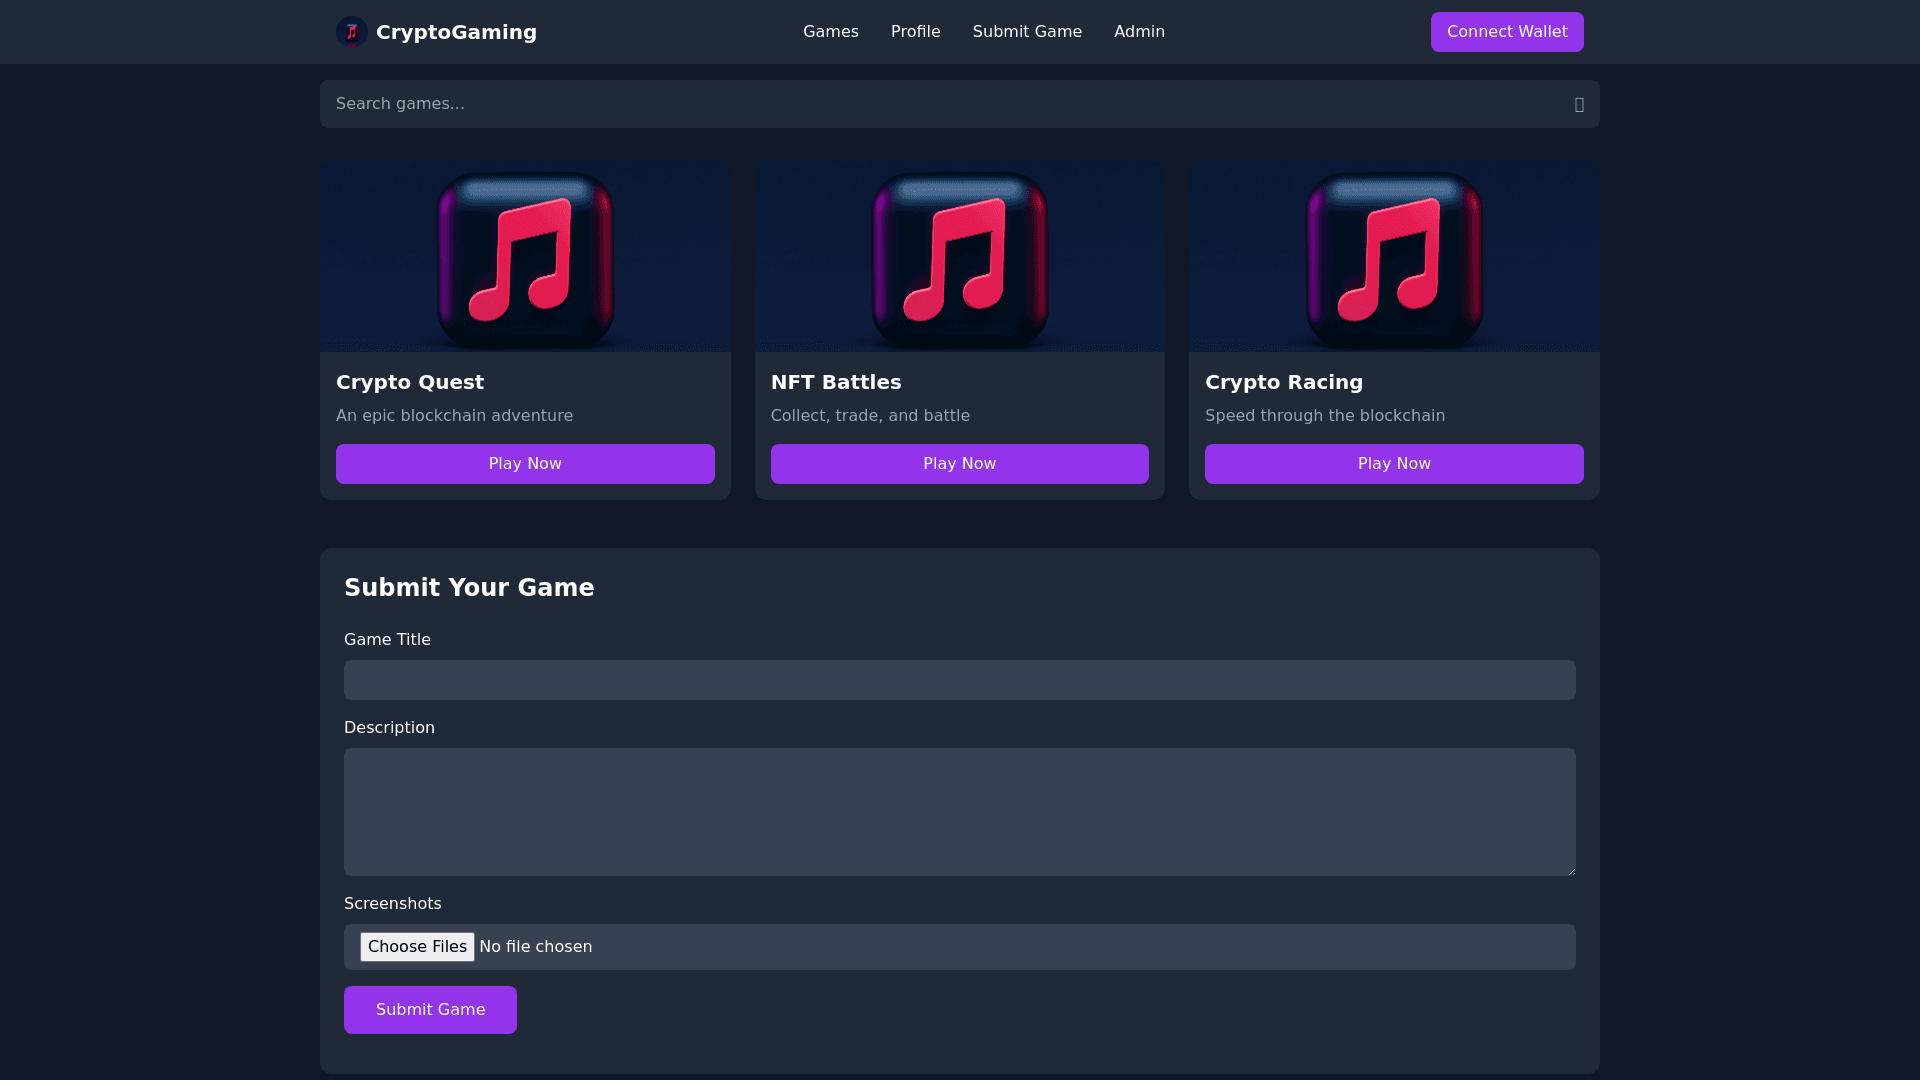Click the CryptoGaming brand name link
Viewport: 1920px width, 1080px height.
point(456,32)
